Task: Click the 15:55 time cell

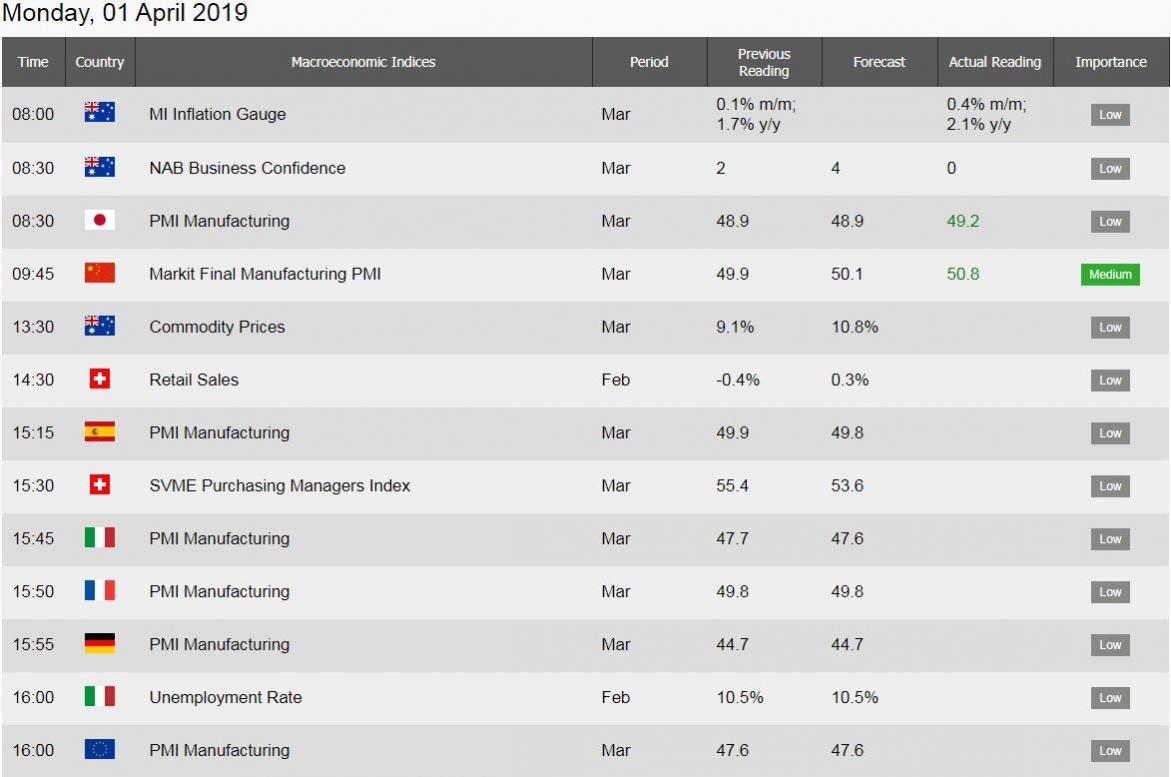Action: [x=33, y=645]
